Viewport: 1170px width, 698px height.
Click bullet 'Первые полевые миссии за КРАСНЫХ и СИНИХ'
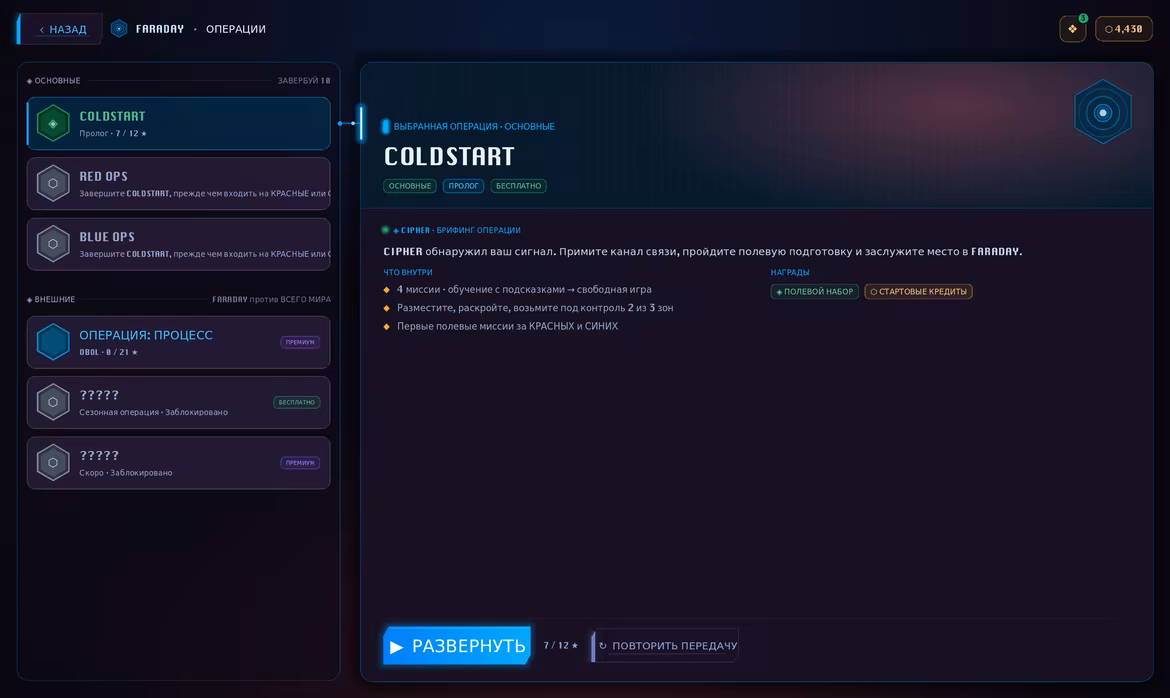click(x=507, y=326)
